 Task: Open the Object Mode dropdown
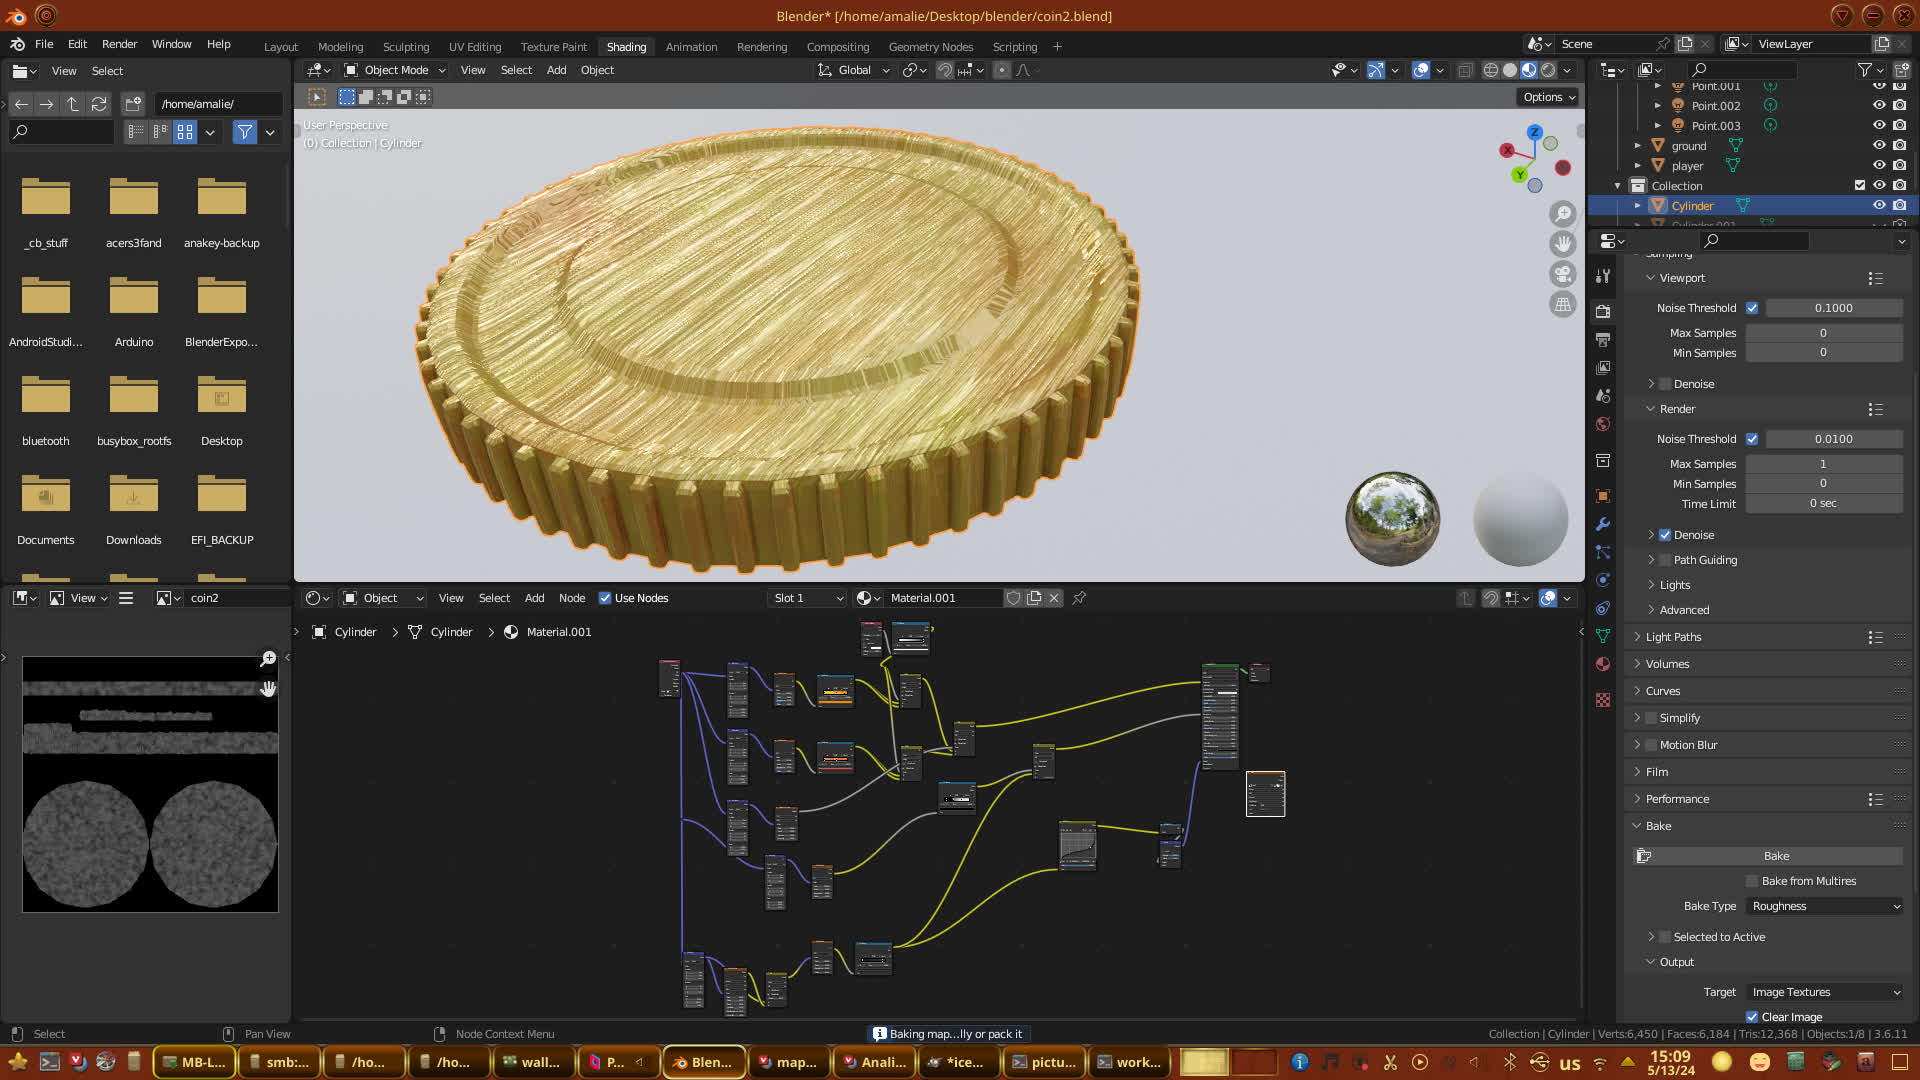395,70
